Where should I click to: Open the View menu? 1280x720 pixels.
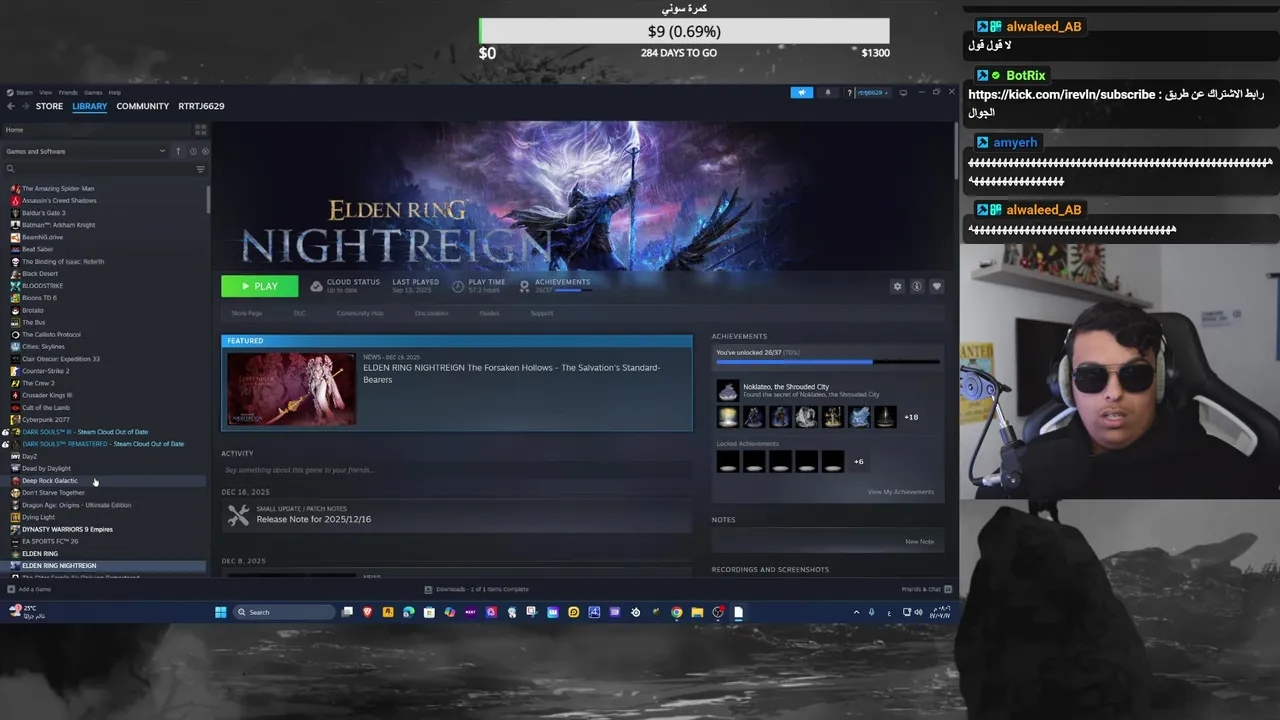(45, 92)
